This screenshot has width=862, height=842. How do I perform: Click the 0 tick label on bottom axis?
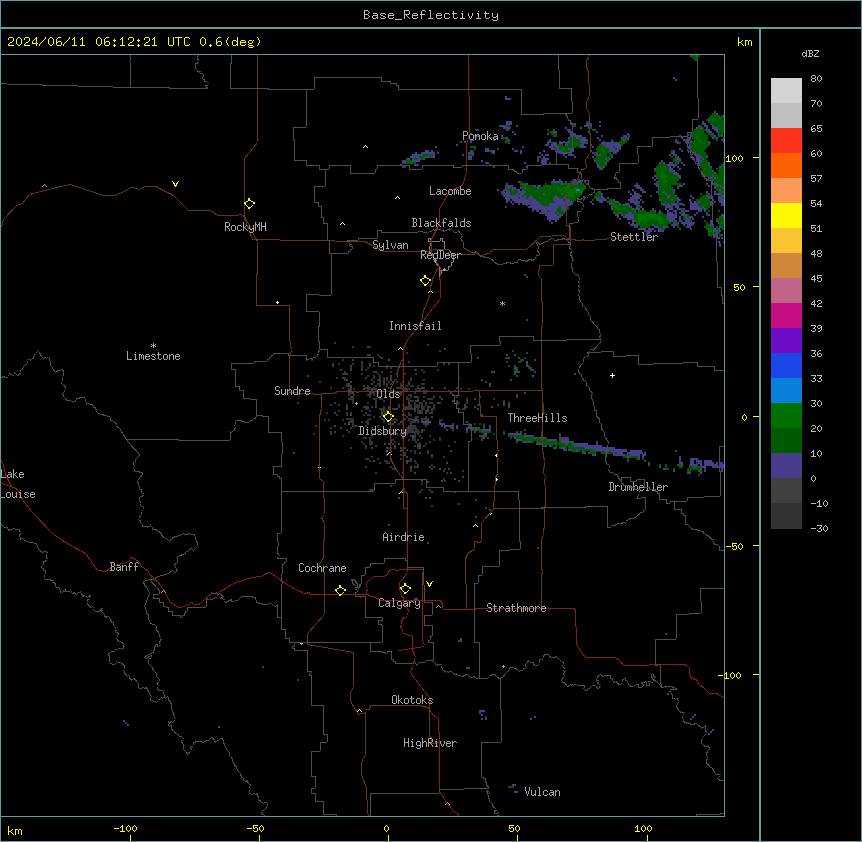(x=386, y=828)
